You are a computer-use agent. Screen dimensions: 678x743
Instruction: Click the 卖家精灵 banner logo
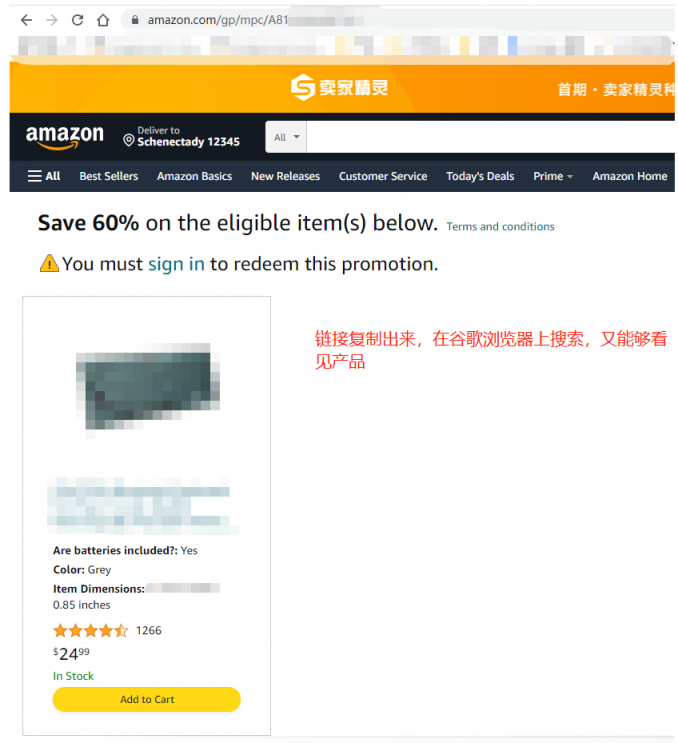339,88
